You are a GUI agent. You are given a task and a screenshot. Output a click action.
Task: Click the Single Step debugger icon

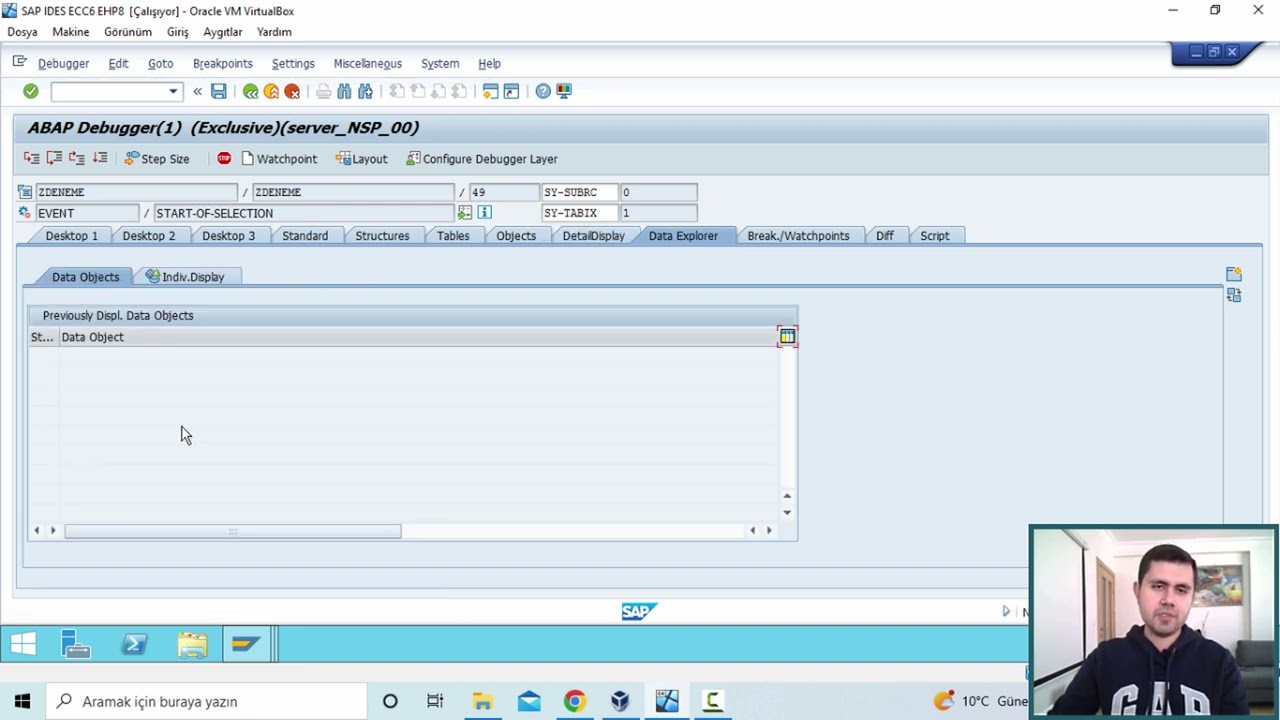pyautogui.click(x=32, y=158)
